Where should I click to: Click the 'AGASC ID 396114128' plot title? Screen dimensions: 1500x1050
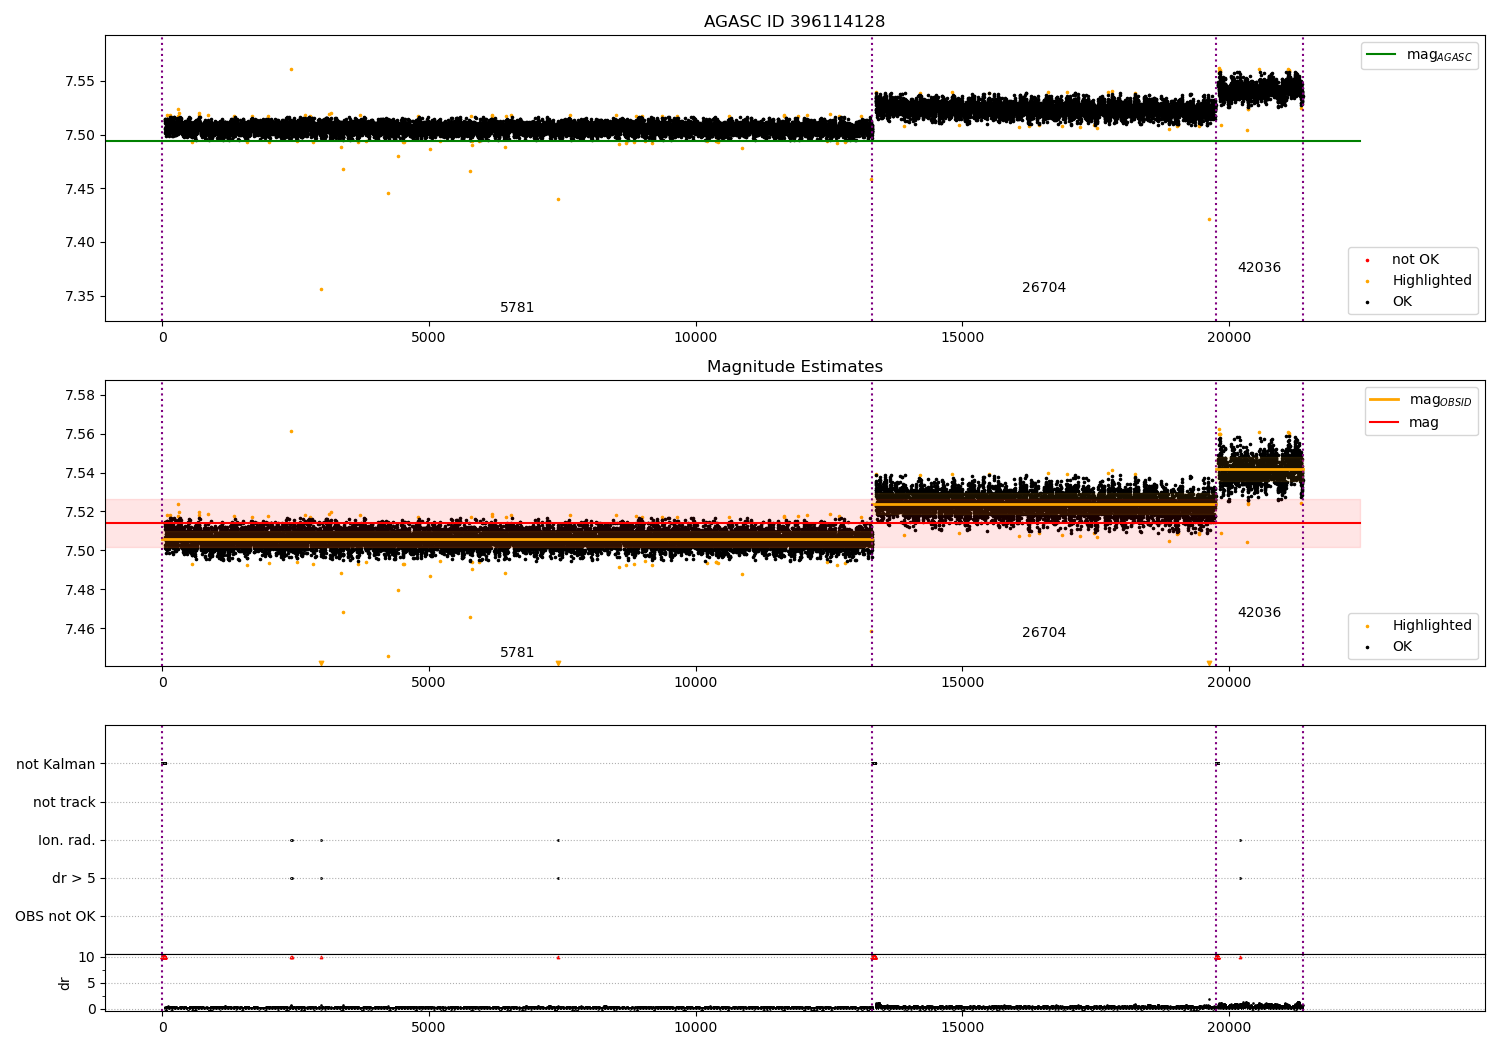[794, 22]
